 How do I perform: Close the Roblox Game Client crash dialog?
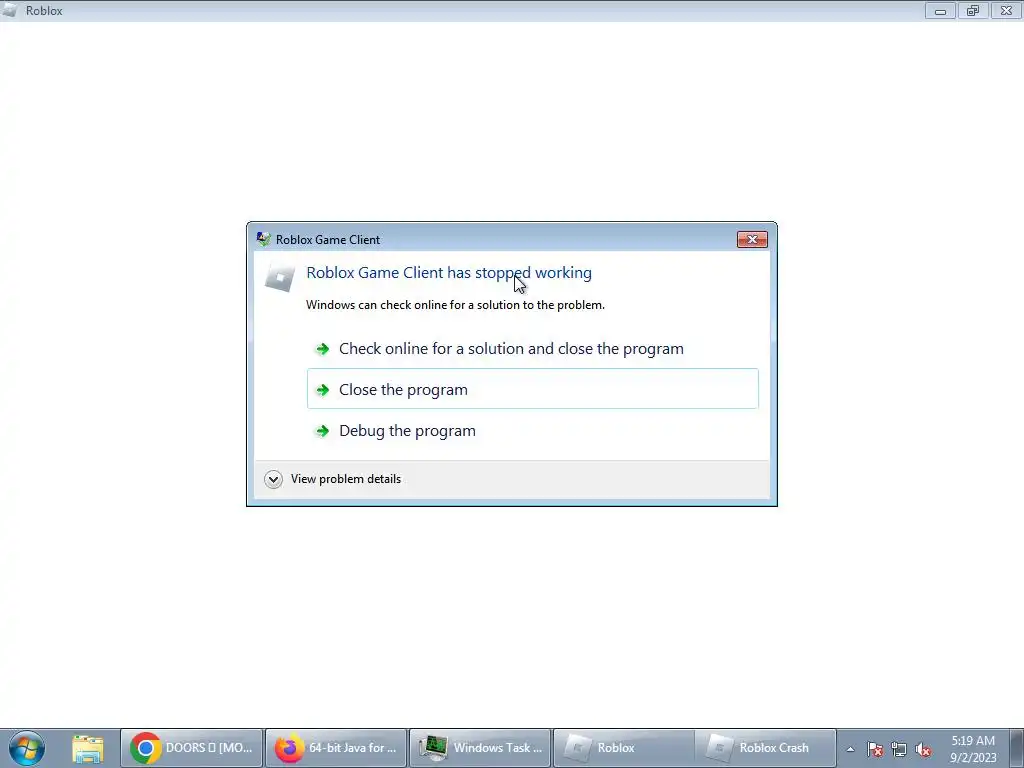[752, 240]
